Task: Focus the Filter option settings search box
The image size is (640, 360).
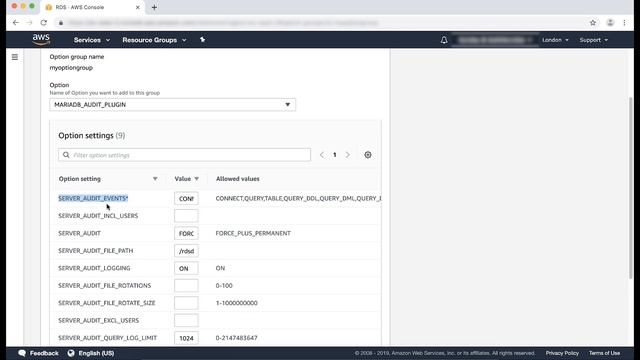Action: tap(184, 155)
